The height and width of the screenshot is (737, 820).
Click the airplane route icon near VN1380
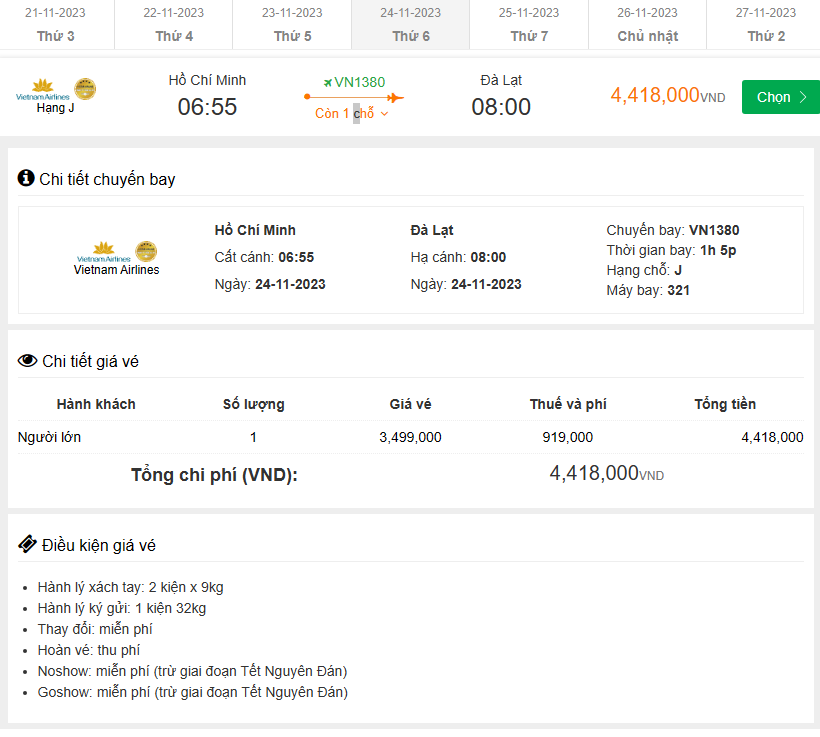(x=328, y=82)
